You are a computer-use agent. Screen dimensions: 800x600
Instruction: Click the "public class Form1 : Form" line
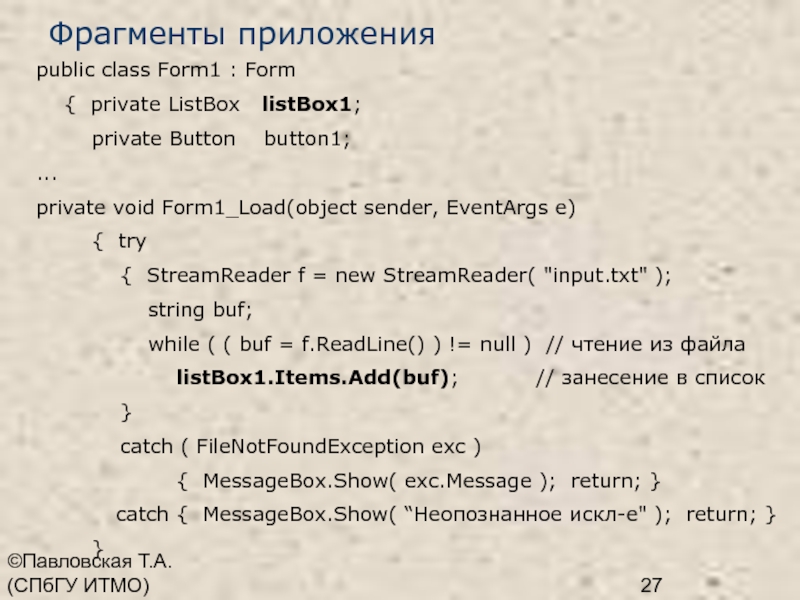coord(166,71)
